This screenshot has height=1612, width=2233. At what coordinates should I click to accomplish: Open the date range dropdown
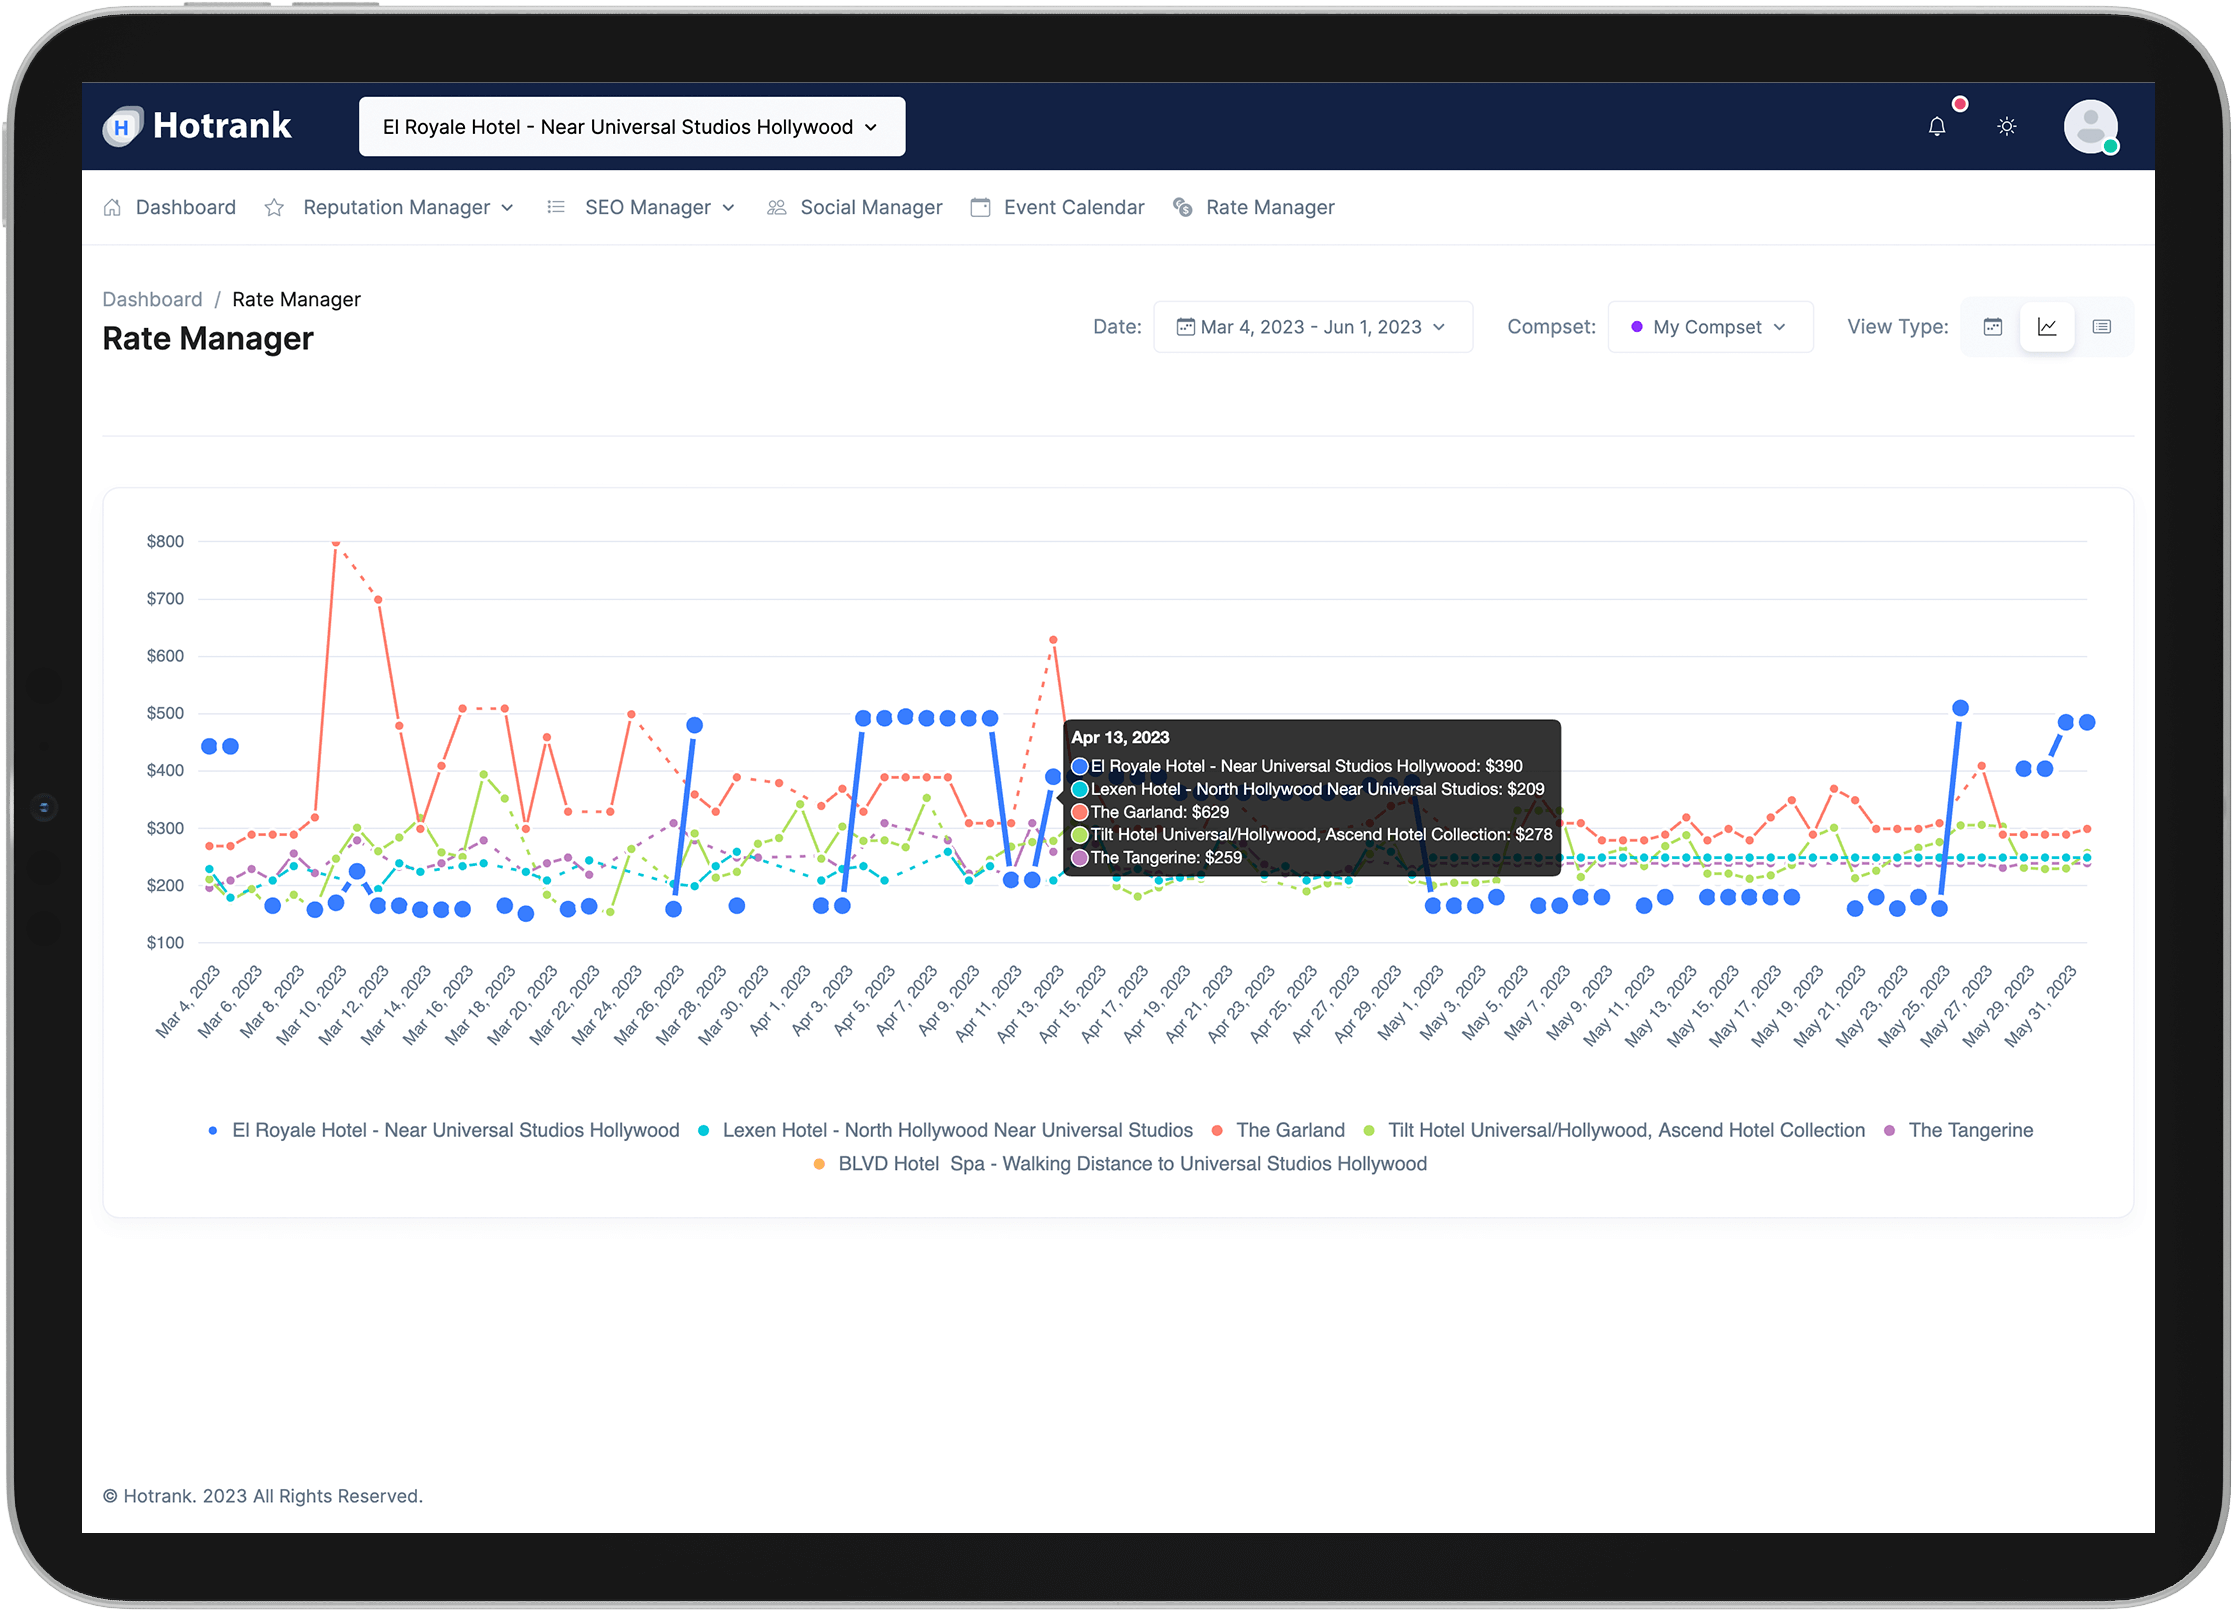[1312, 327]
